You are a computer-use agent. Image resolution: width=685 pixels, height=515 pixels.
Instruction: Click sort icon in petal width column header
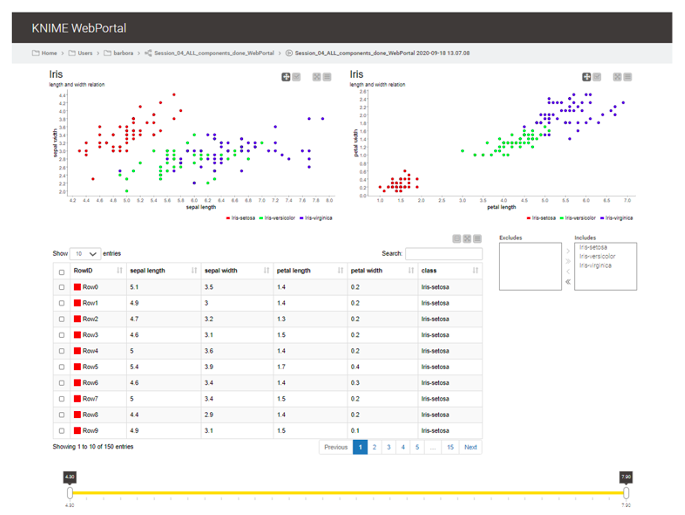[412, 270]
